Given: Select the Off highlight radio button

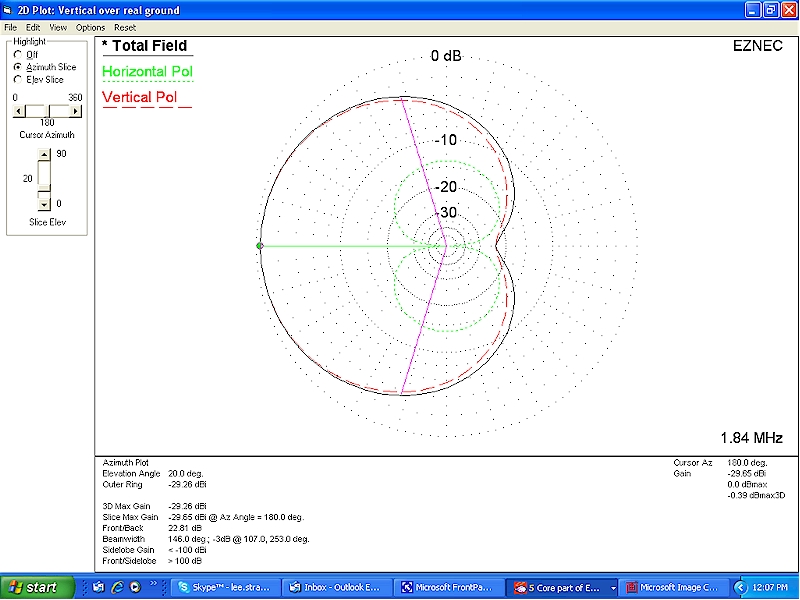Looking at the screenshot, I should 17,54.
